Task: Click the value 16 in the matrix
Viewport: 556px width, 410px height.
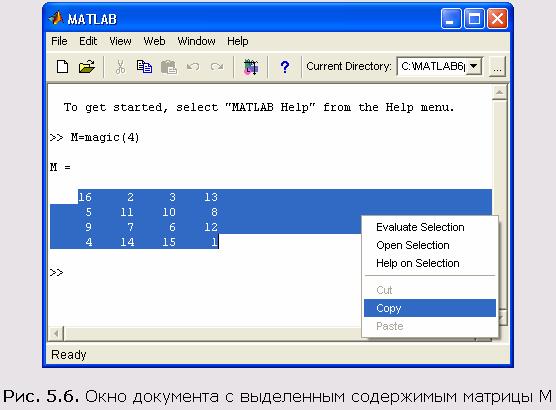Action: click(85, 197)
